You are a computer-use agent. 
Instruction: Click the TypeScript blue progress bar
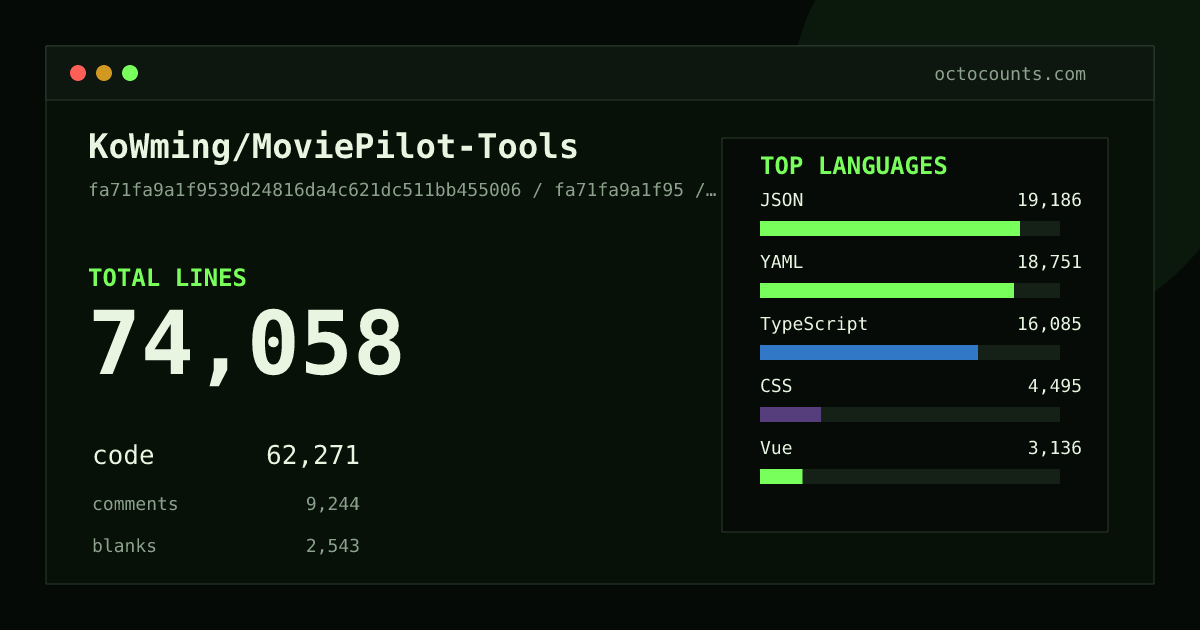(869, 353)
